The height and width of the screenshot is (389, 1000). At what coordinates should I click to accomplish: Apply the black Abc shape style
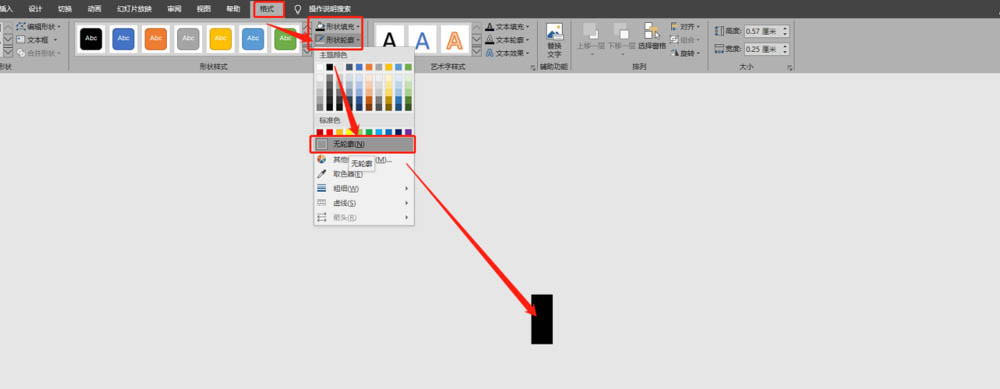click(91, 39)
